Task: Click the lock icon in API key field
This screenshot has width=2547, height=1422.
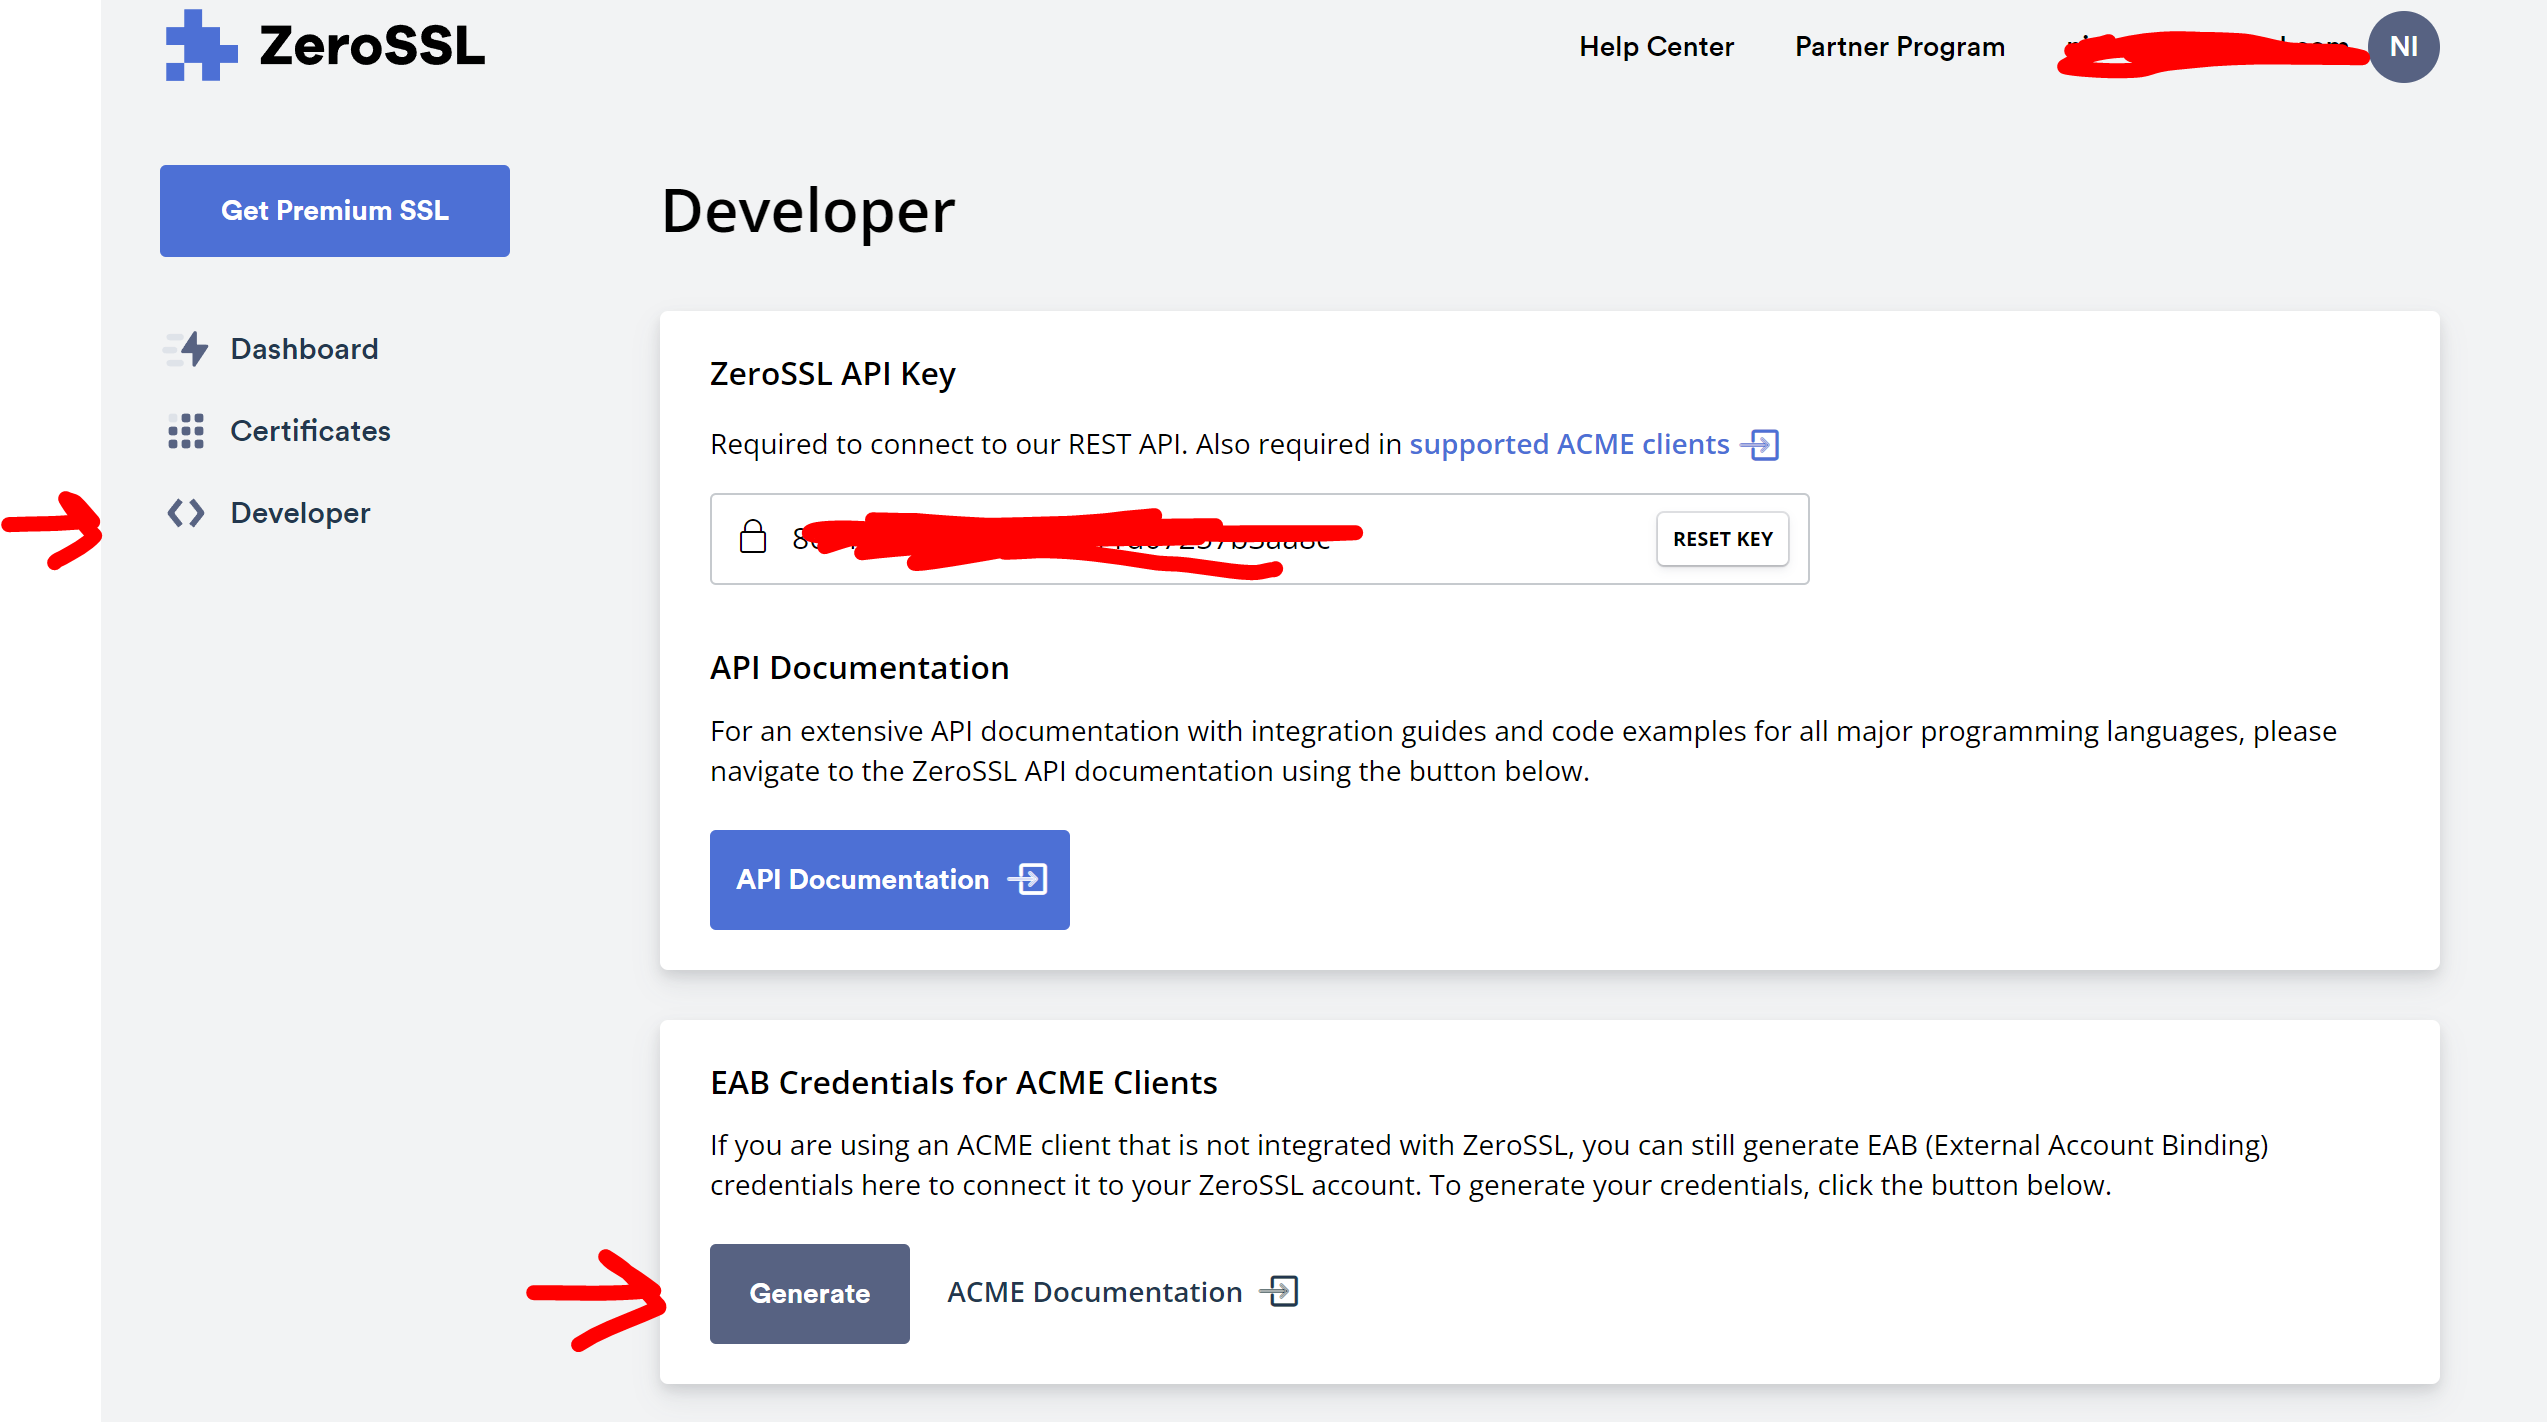Action: click(752, 538)
